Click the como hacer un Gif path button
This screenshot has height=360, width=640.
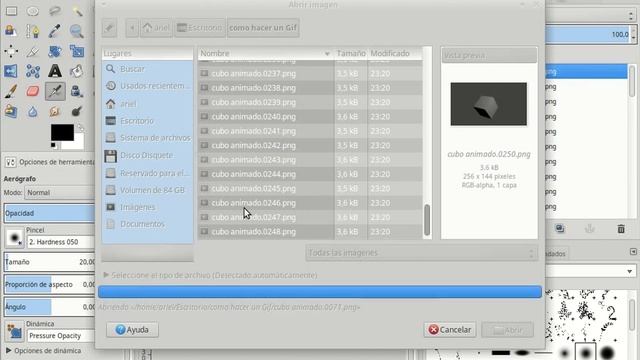pyautogui.click(x=263, y=28)
